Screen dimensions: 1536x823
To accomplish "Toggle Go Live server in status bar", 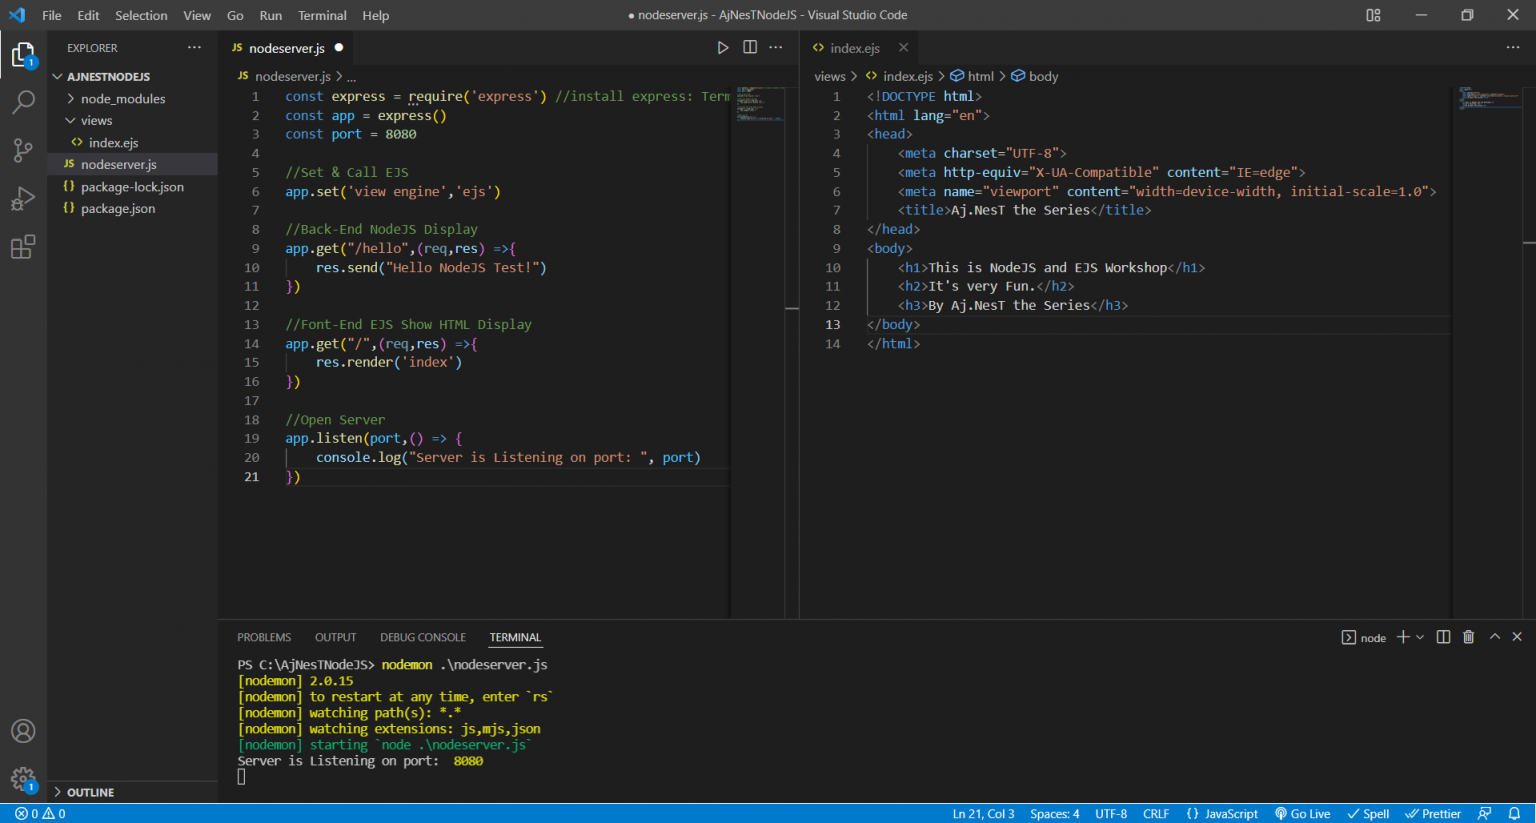I will pyautogui.click(x=1302, y=814).
